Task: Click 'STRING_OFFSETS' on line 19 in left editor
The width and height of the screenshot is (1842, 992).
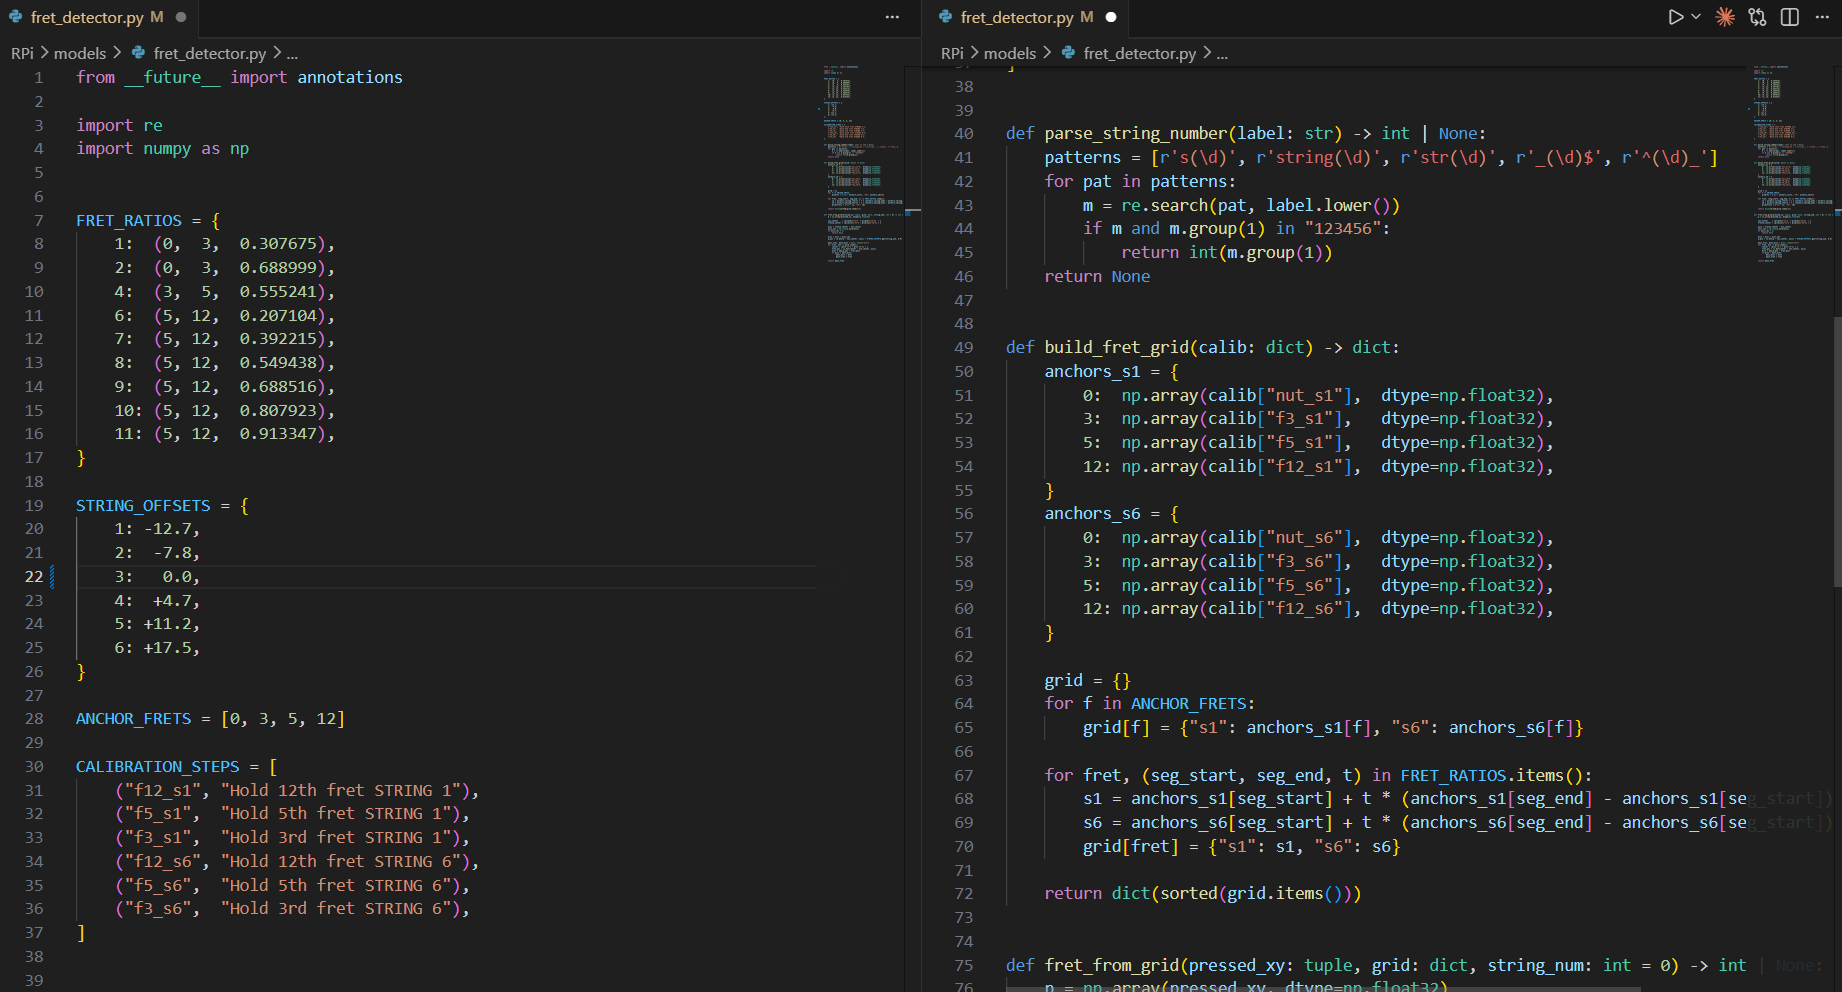Action: click(x=143, y=506)
